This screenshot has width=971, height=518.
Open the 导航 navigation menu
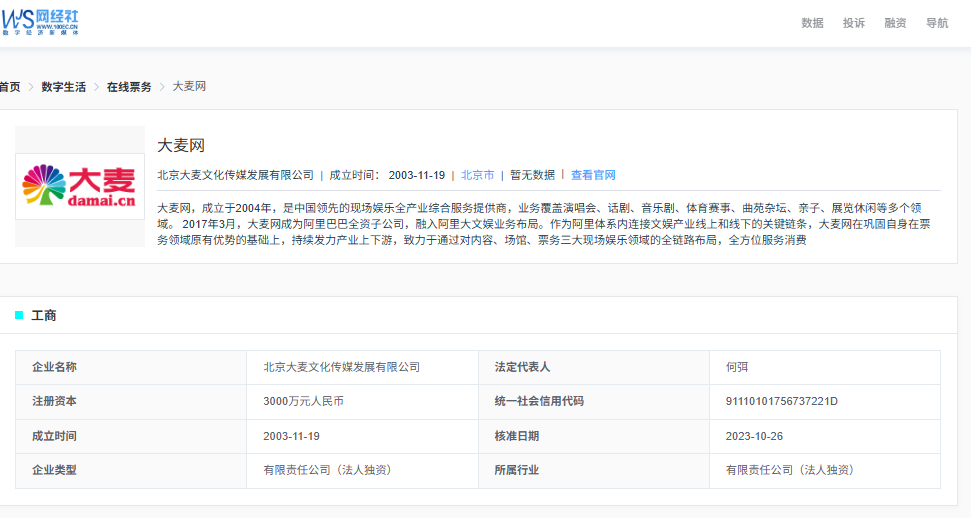click(x=937, y=23)
